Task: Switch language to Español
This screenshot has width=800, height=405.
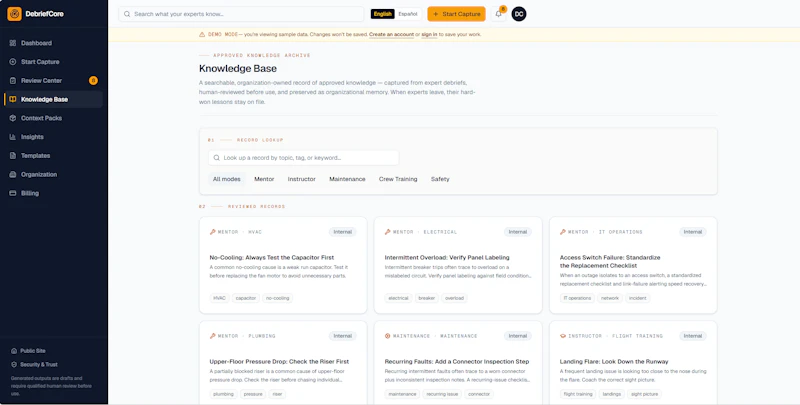Action: point(408,14)
